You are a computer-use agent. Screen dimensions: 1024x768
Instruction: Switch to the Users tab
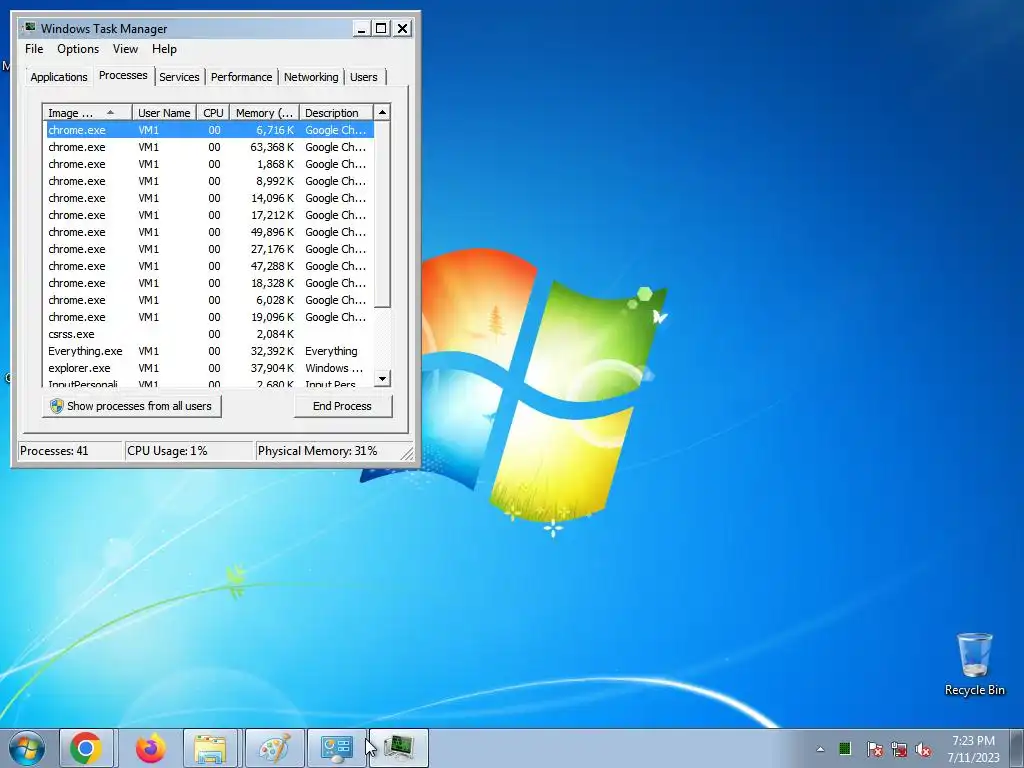[x=364, y=77]
